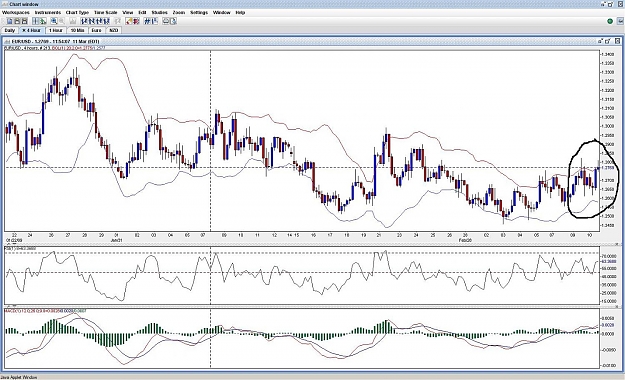Image resolution: width=625 pixels, height=380 pixels.
Task: Close the EURUSD chart inner window
Action: click(x=617, y=41)
